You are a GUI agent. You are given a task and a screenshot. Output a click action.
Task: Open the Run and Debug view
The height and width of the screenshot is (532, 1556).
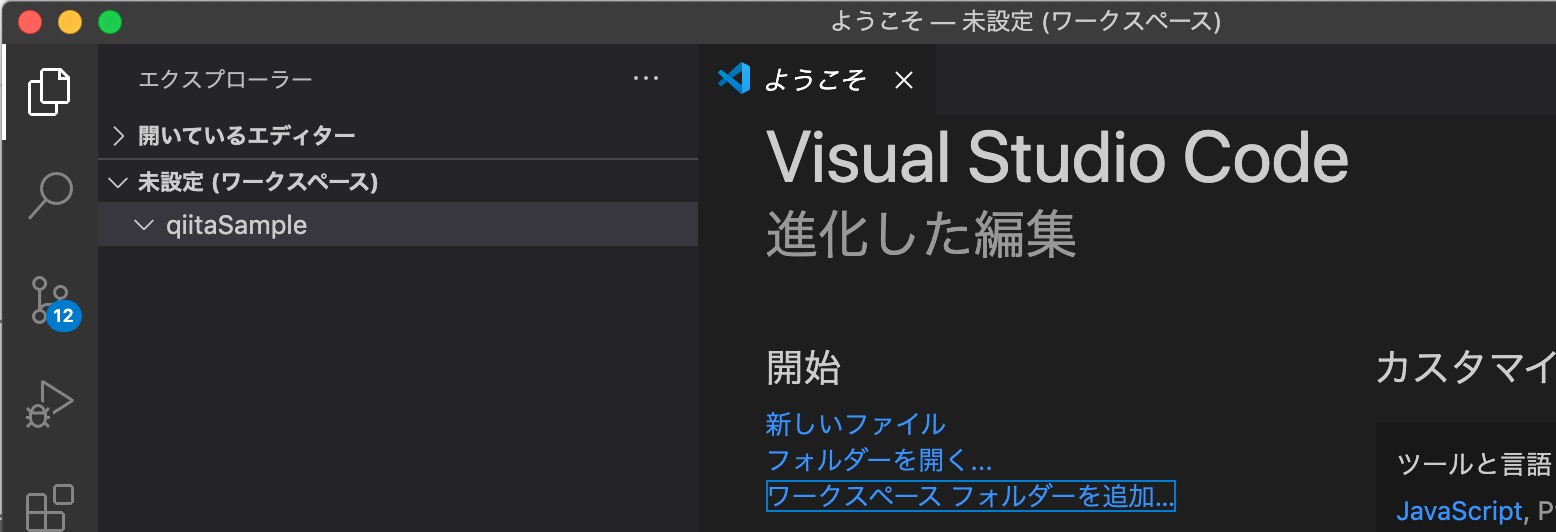49,404
